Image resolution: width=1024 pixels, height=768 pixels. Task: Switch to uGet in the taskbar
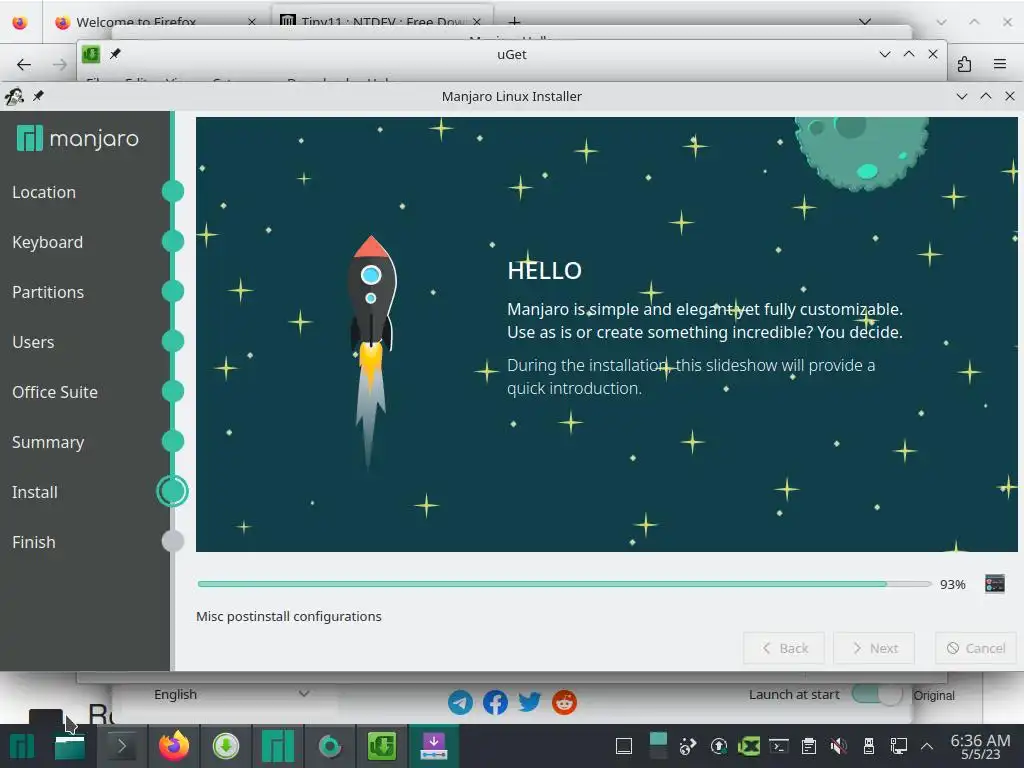tap(381, 746)
